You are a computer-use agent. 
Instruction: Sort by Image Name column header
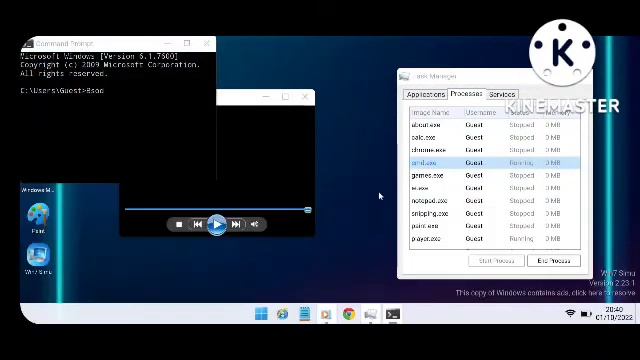(436, 112)
